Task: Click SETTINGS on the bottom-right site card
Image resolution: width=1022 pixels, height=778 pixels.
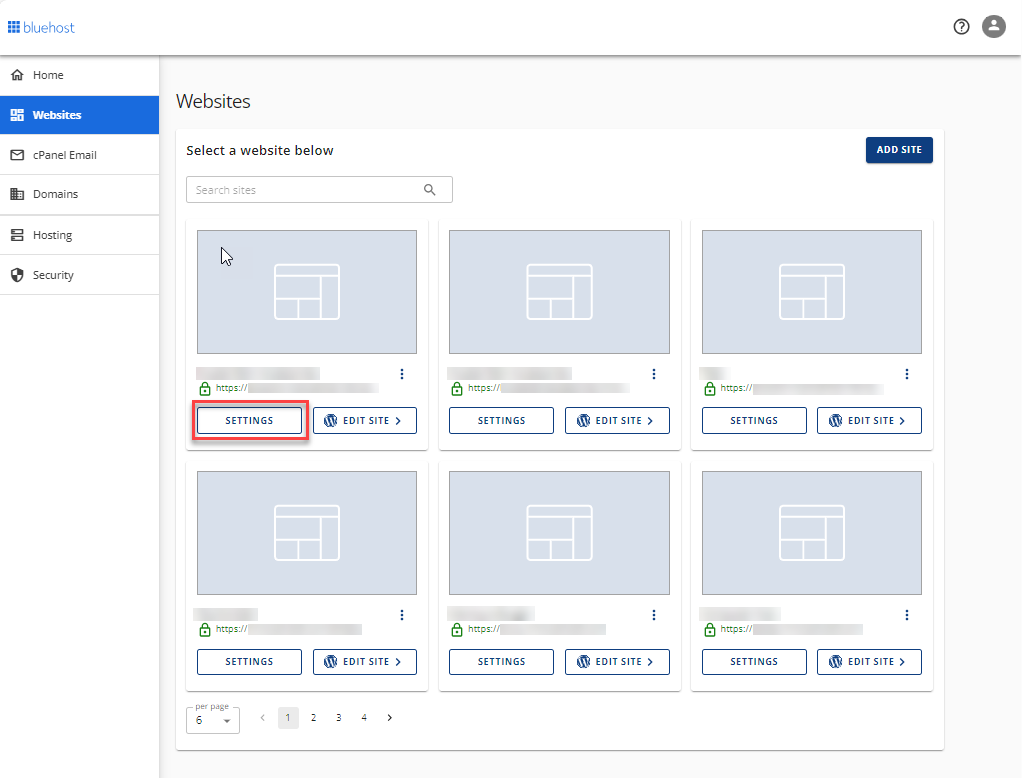Action: (754, 662)
